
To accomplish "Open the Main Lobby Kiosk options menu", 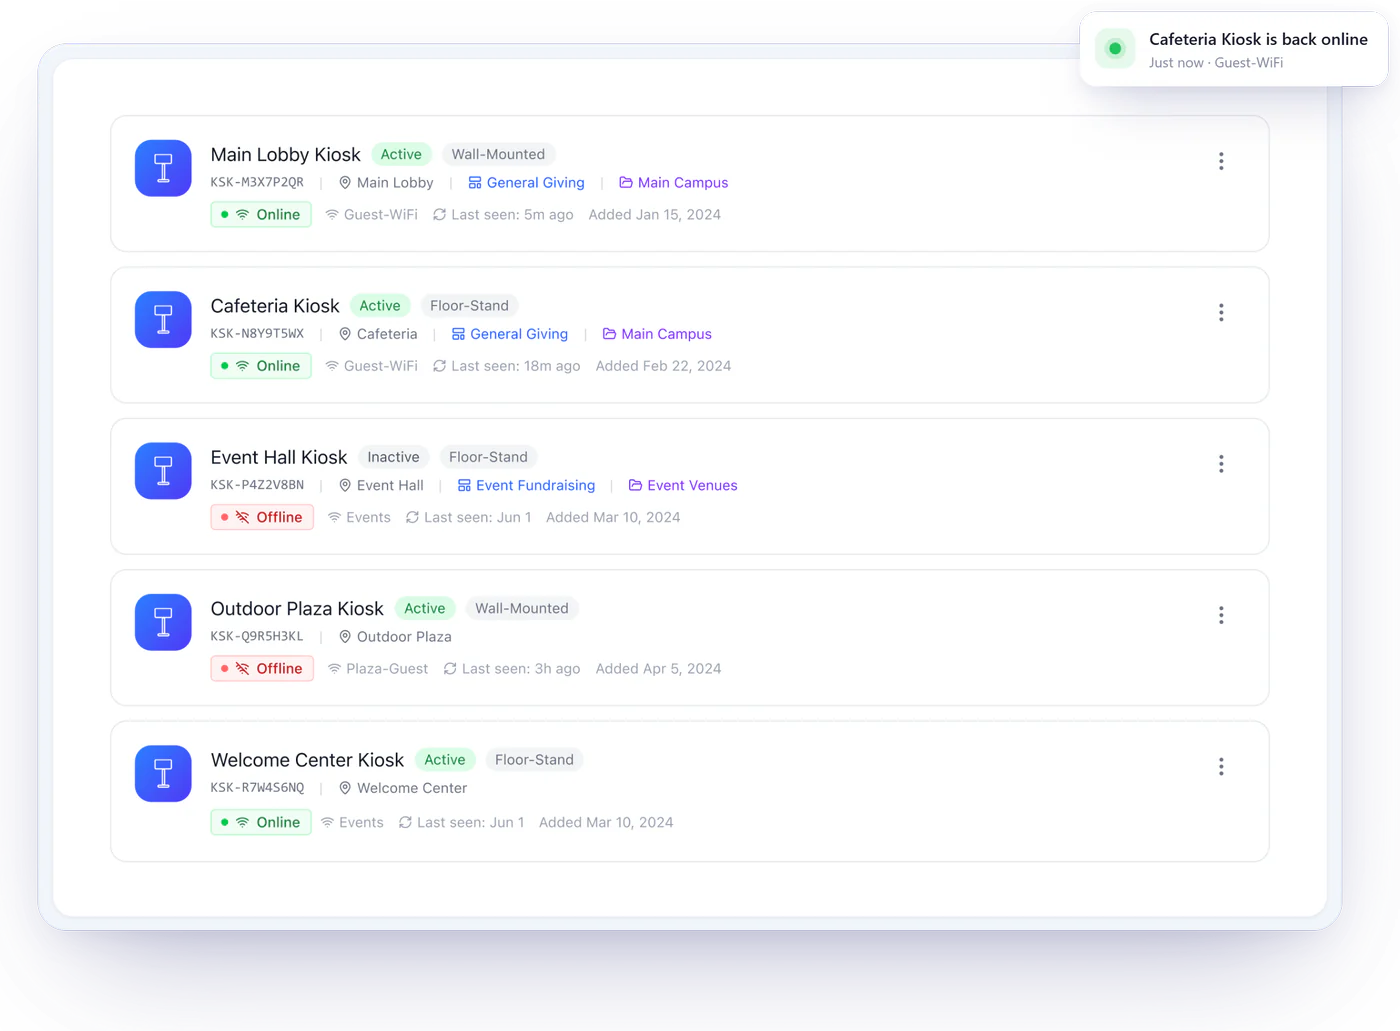I will tap(1221, 161).
